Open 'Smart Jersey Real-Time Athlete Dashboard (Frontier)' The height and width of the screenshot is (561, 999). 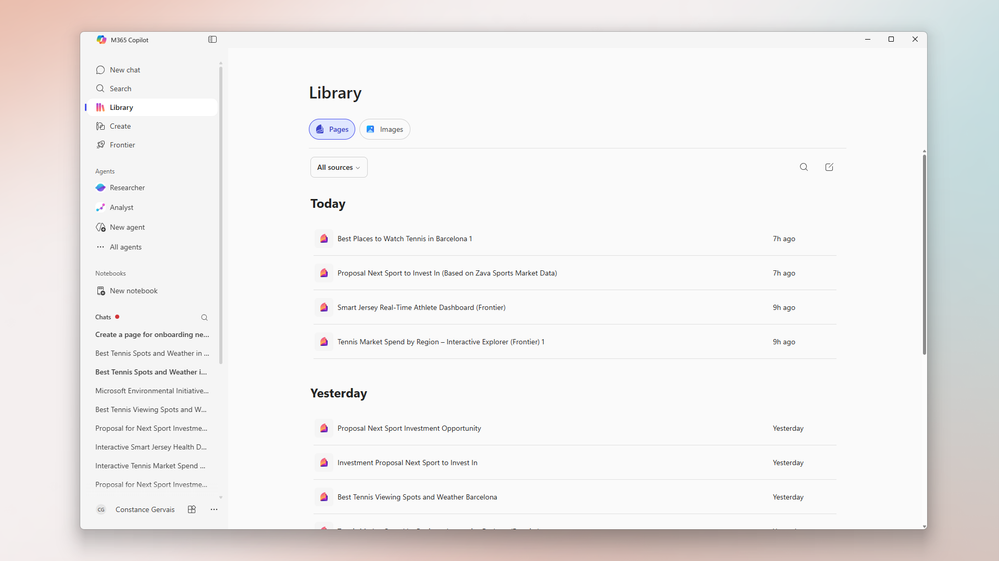click(x=575, y=308)
